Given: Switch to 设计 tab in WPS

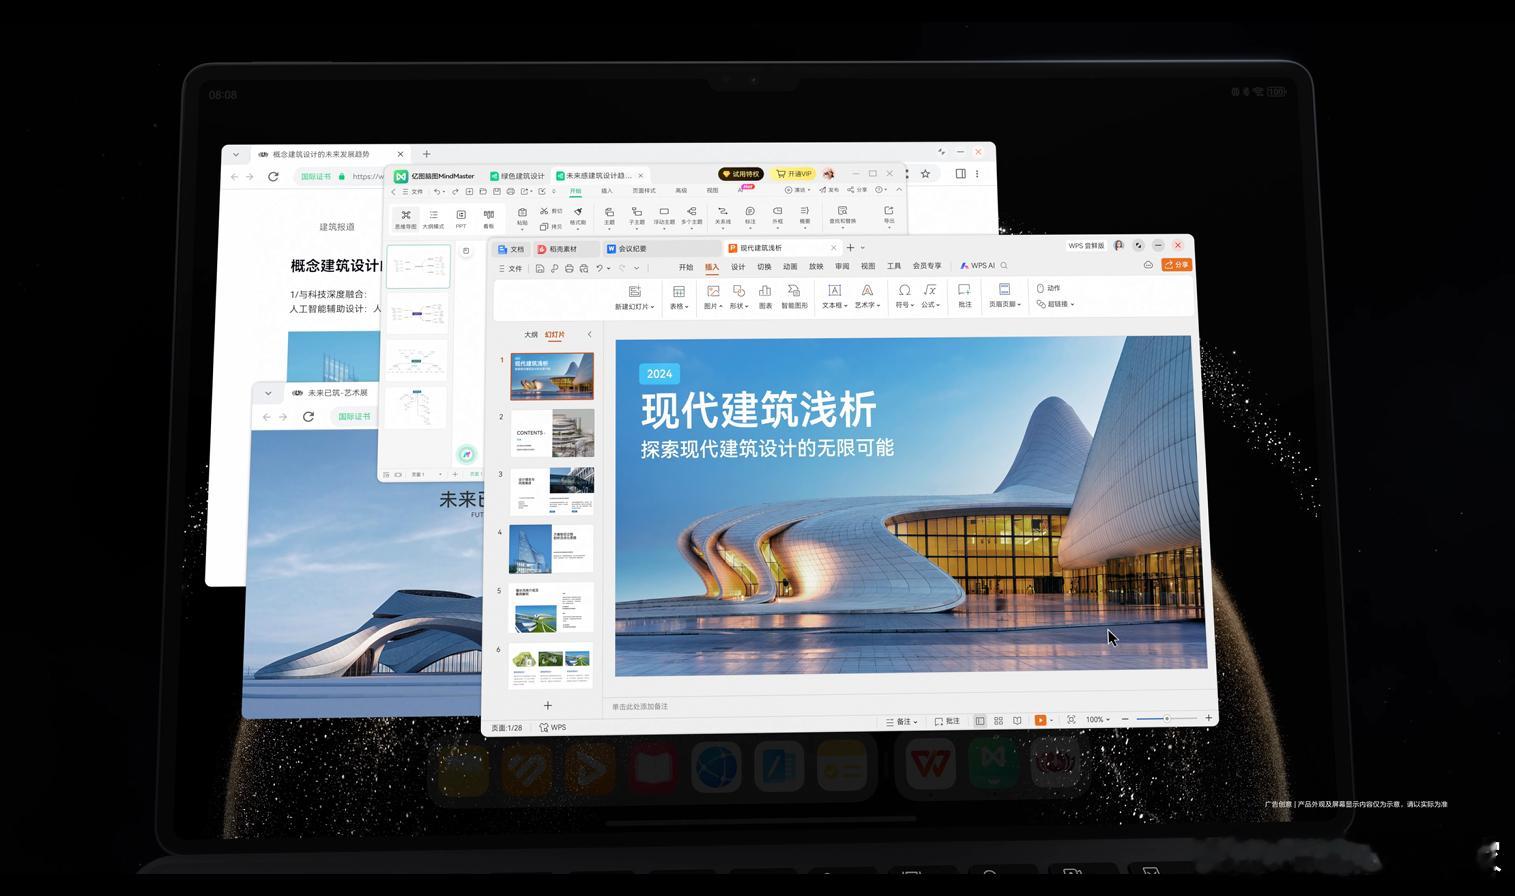Looking at the screenshot, I should click(x=738, y=267).
